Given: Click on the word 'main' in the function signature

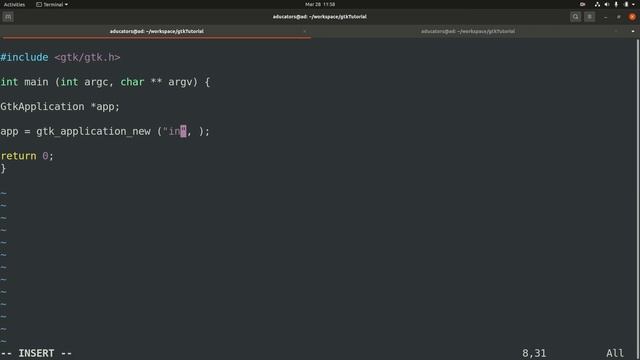Looking at the screenshot, I should pyautogui.click(x=36, y=82).
